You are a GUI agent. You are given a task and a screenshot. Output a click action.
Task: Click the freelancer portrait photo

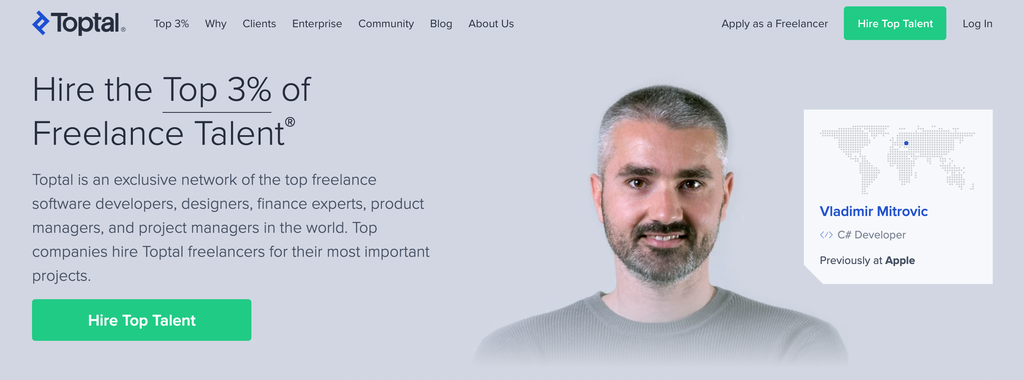(x=661, y=225)
